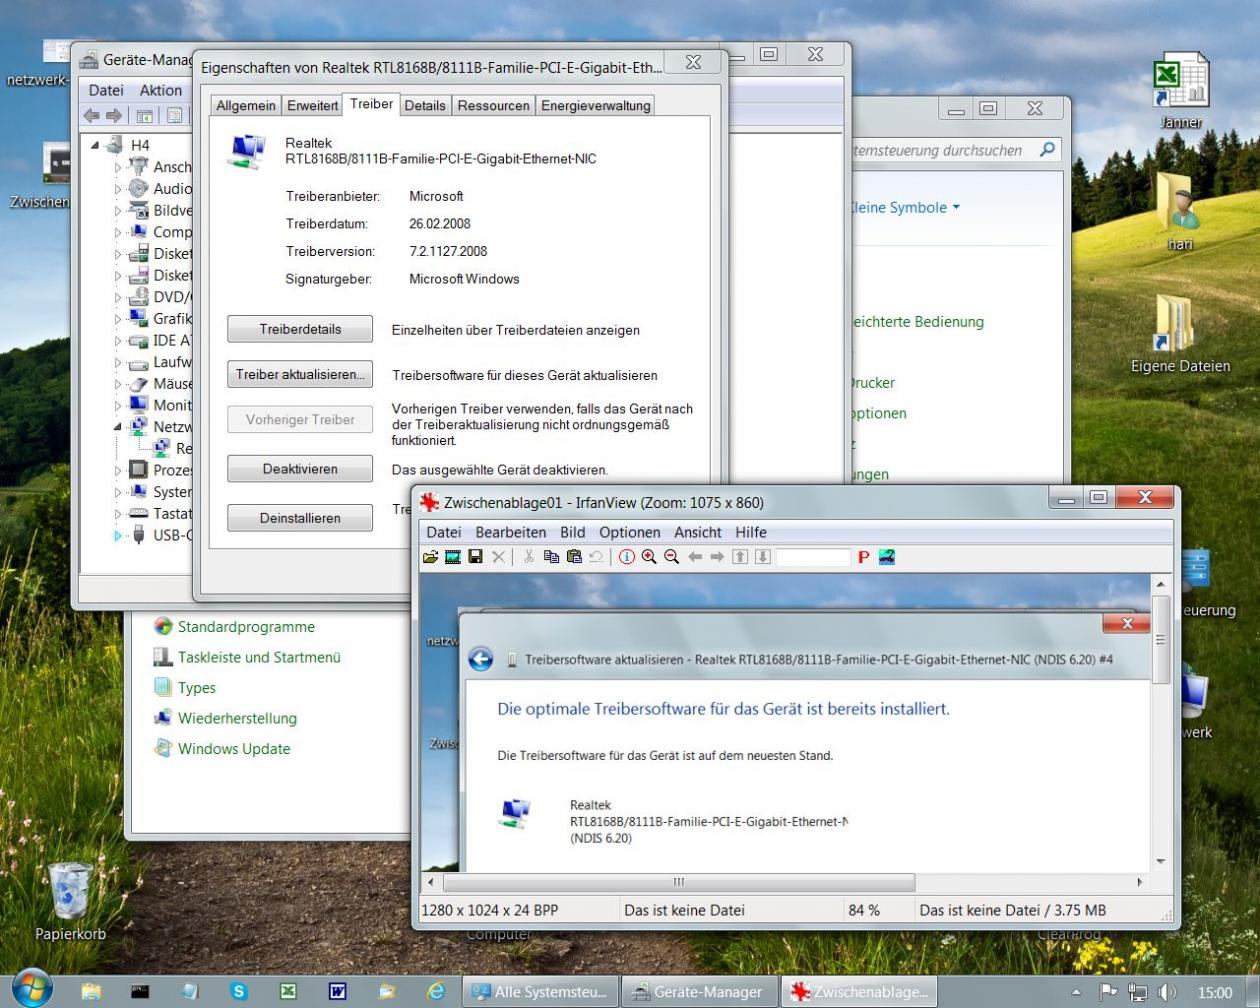Click the Deinstallieren button
This screenshot has height=1008, width=1260.
pyautogui.click(x=300, y=518)
